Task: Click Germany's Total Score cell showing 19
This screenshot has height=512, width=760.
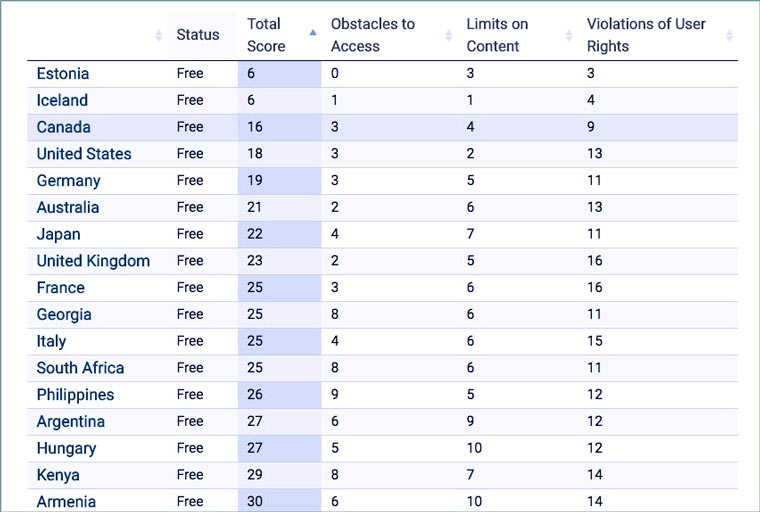Action: click(279, 181)
